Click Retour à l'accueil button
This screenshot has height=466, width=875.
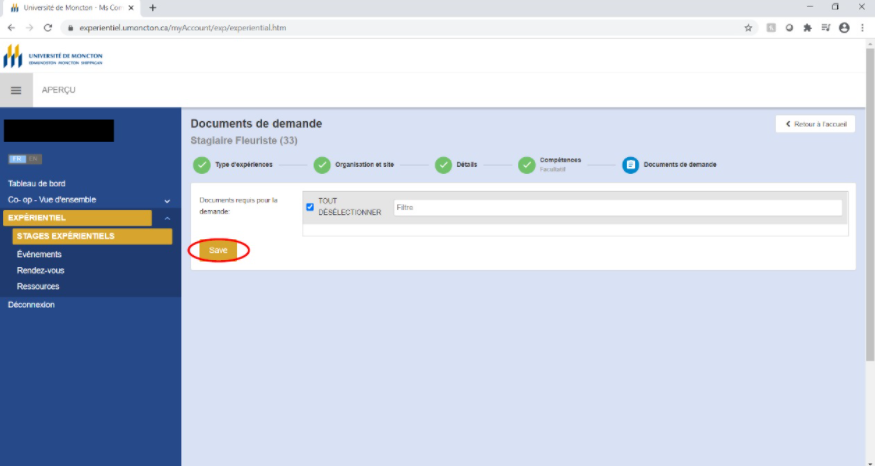(815, 124)
